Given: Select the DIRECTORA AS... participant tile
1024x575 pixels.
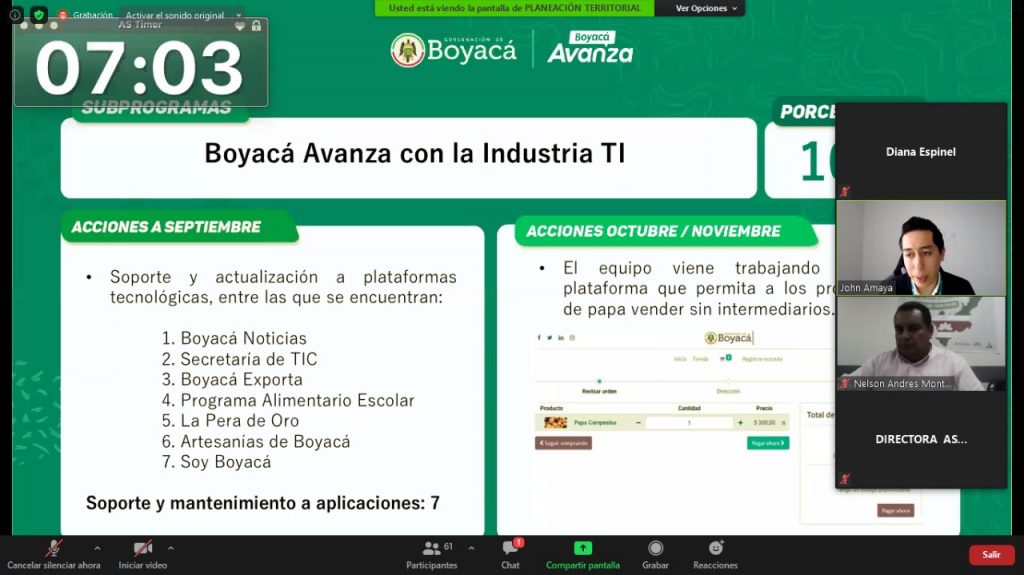Looking at the screenshot, I should click(921, 439).
